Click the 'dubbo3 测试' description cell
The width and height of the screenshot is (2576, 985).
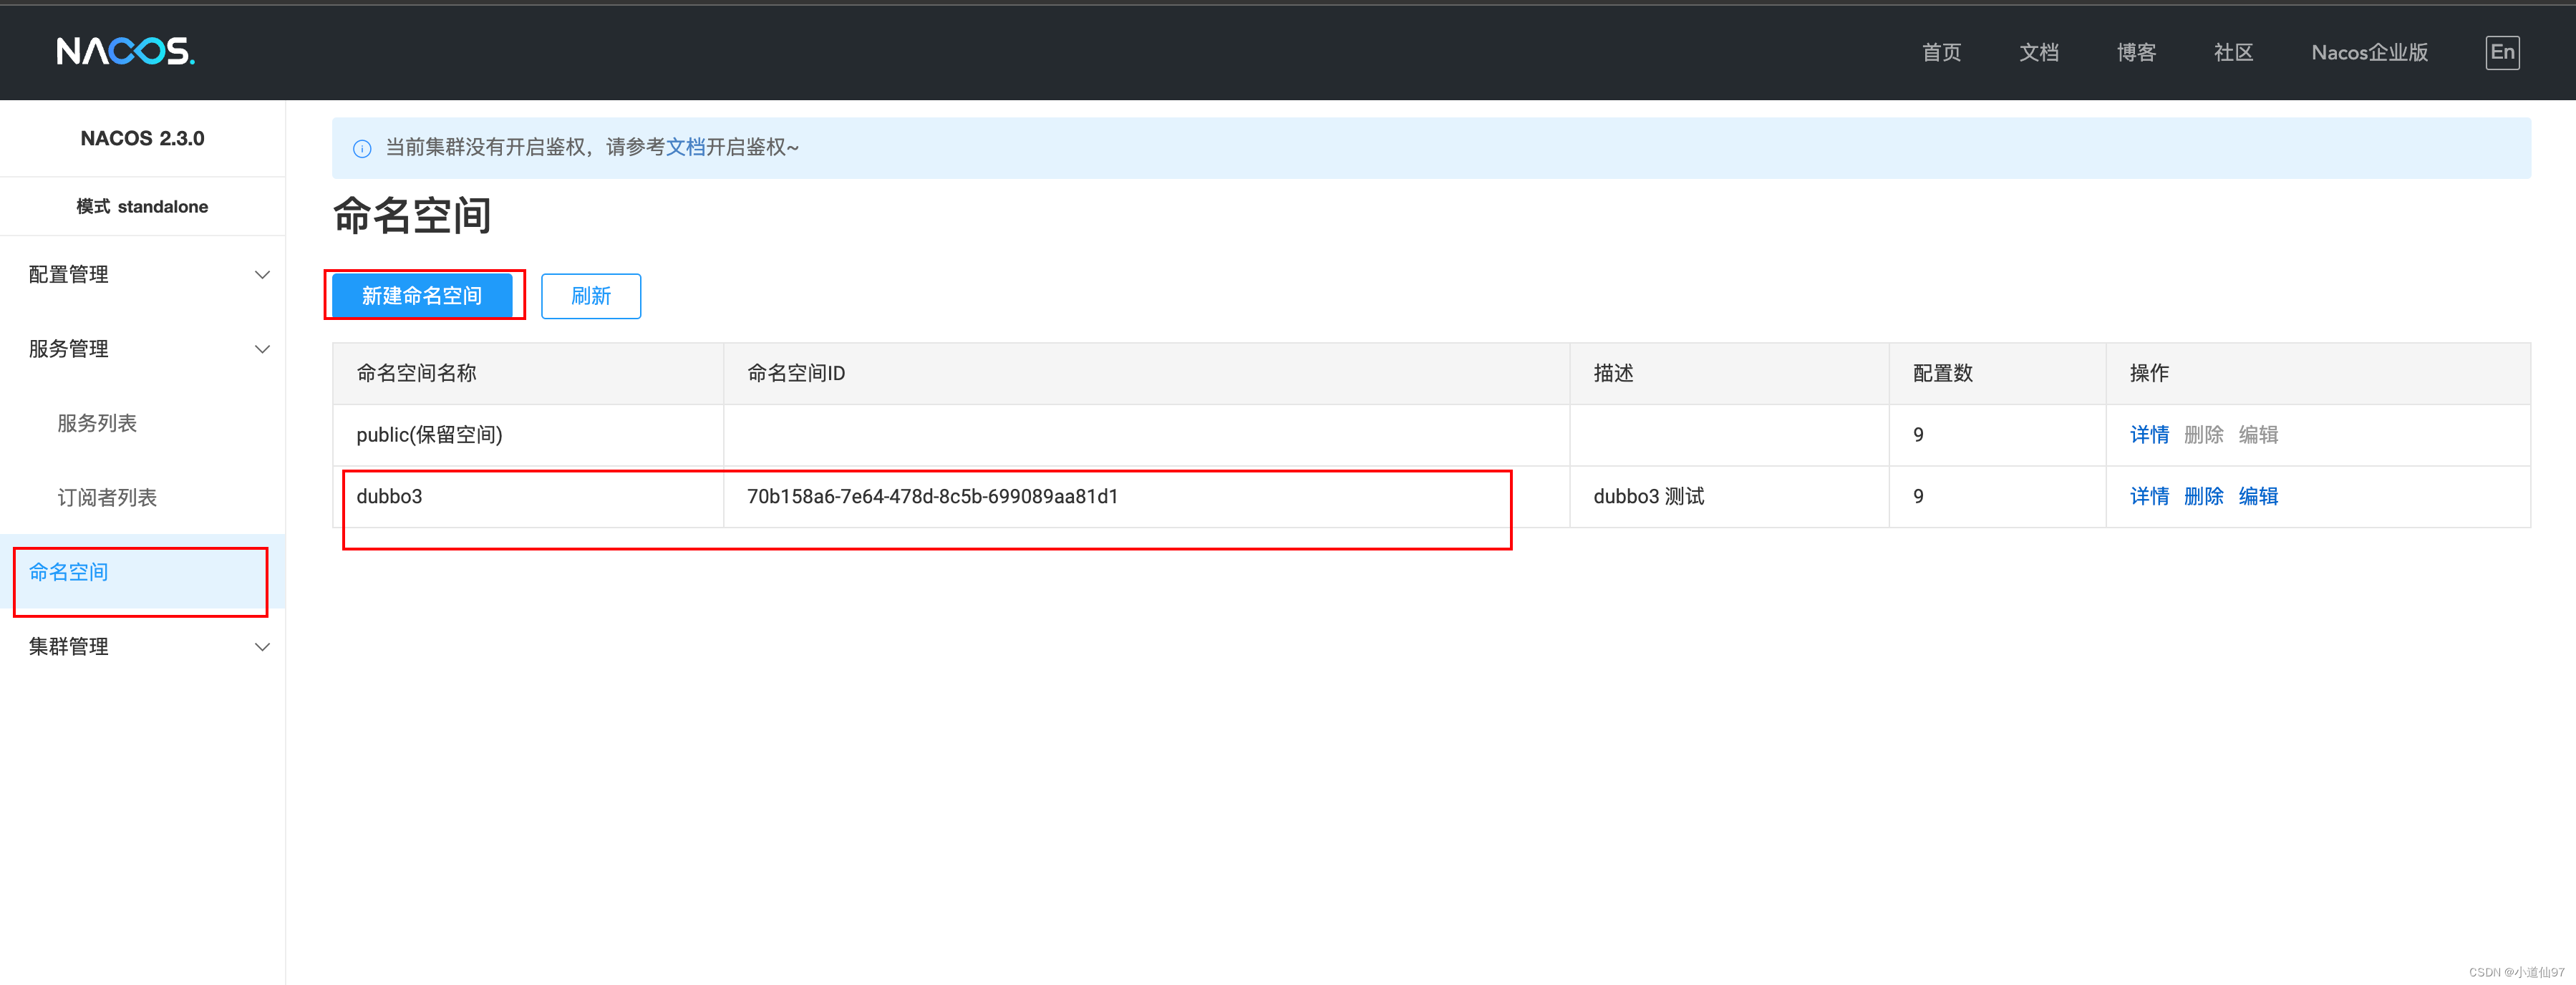pos(1729,496)
